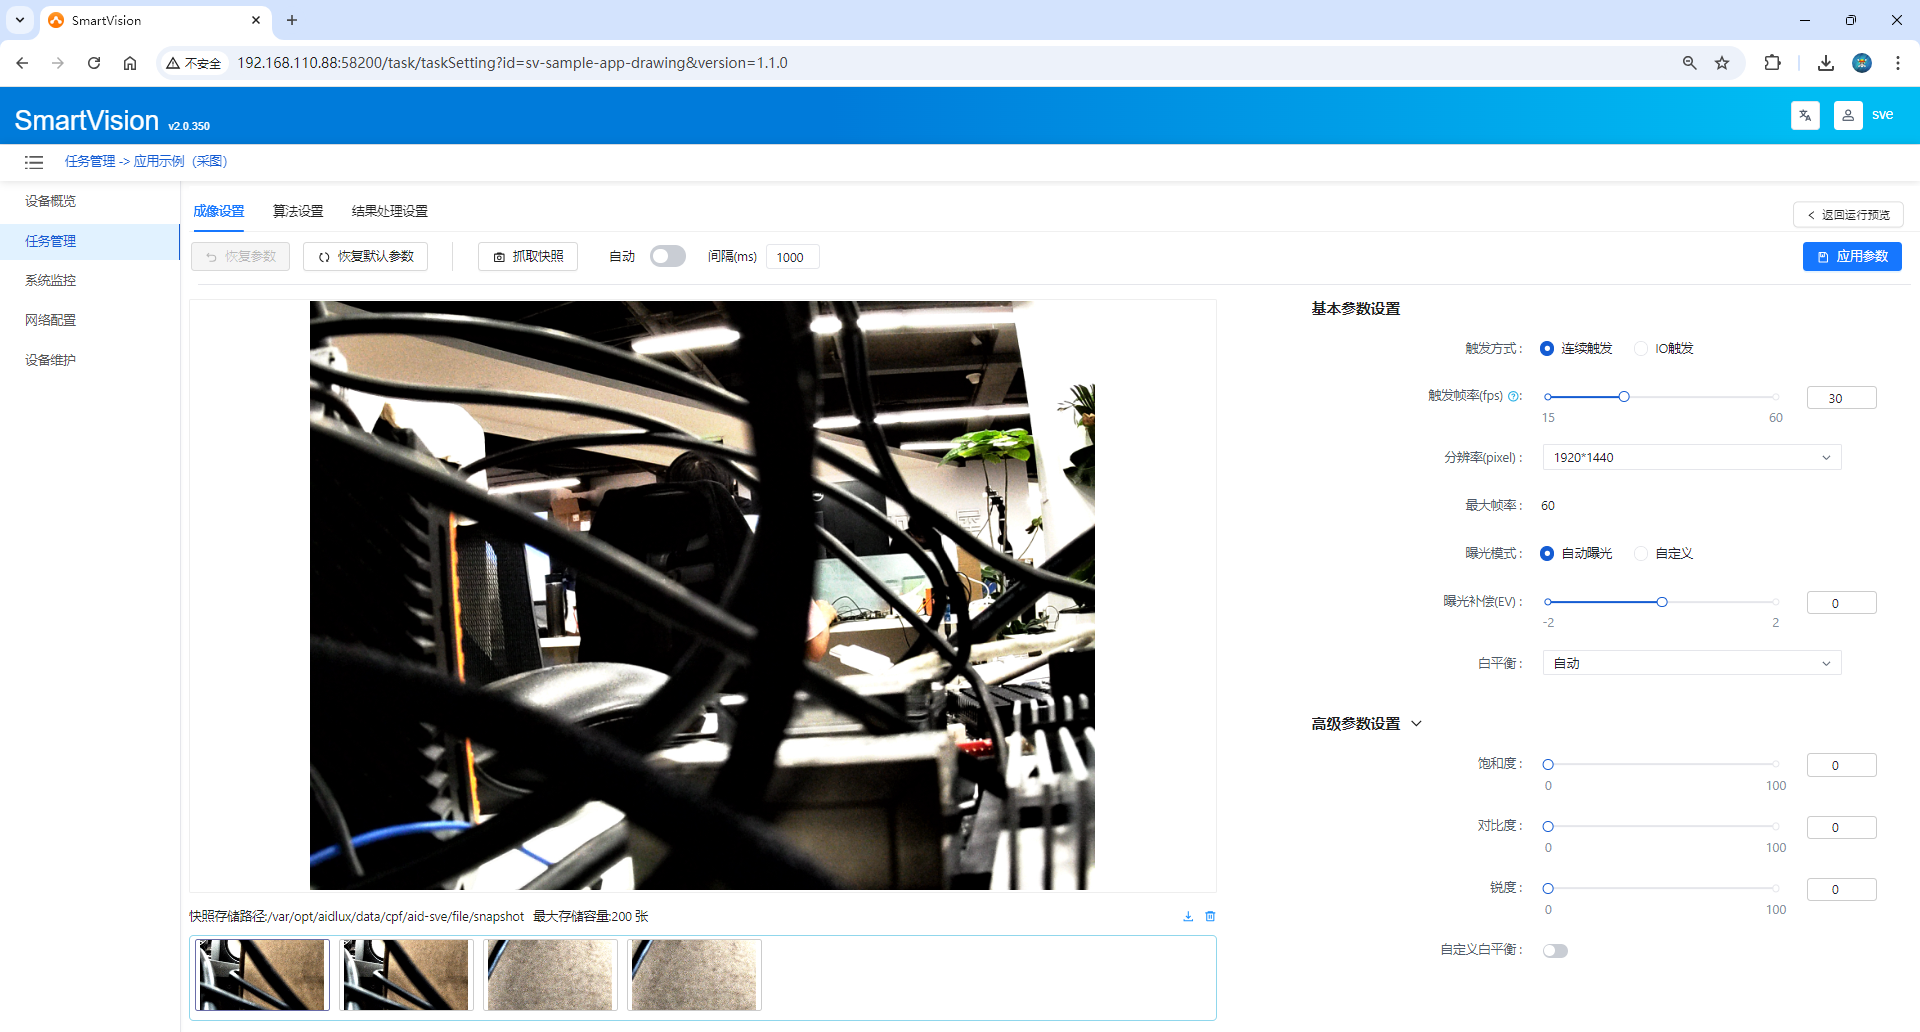Click the 应用参数 button

click(x=1852, y=257)
